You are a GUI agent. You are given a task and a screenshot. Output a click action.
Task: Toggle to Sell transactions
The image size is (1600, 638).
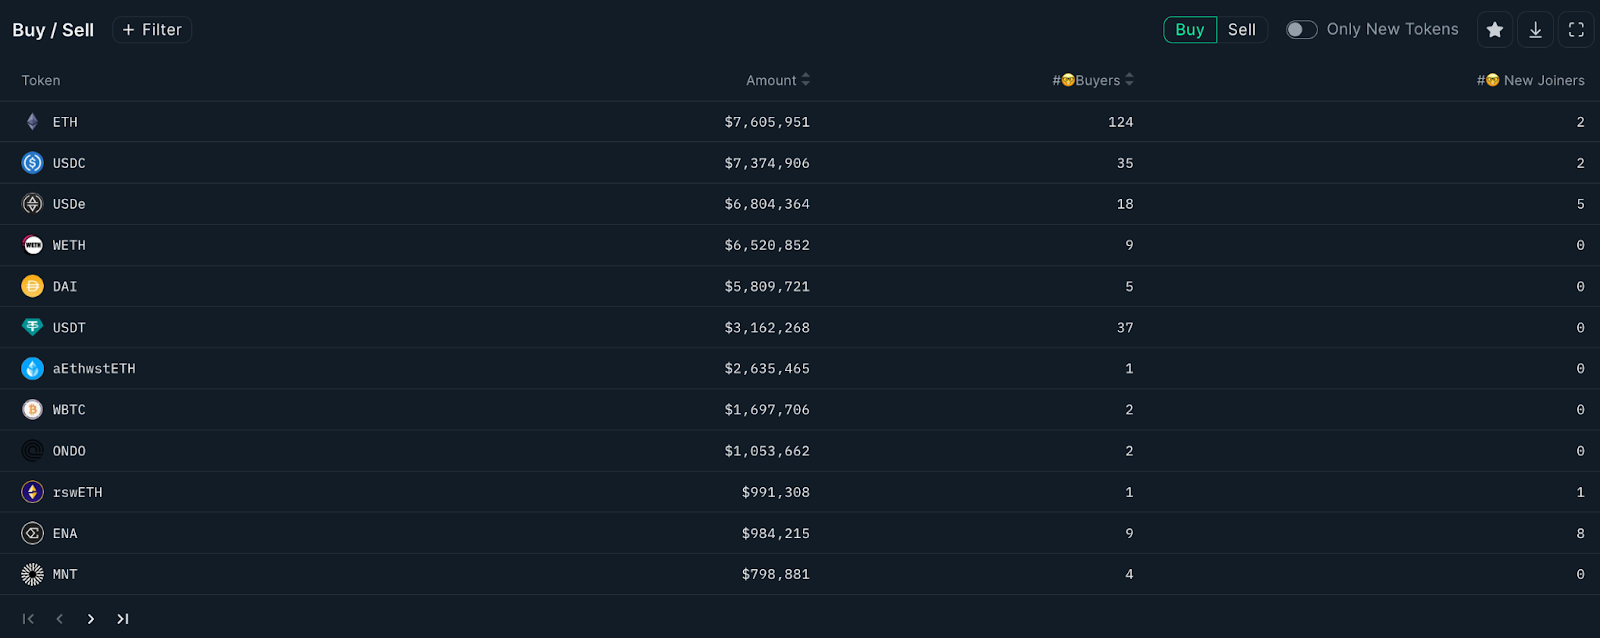point(1242,29)
